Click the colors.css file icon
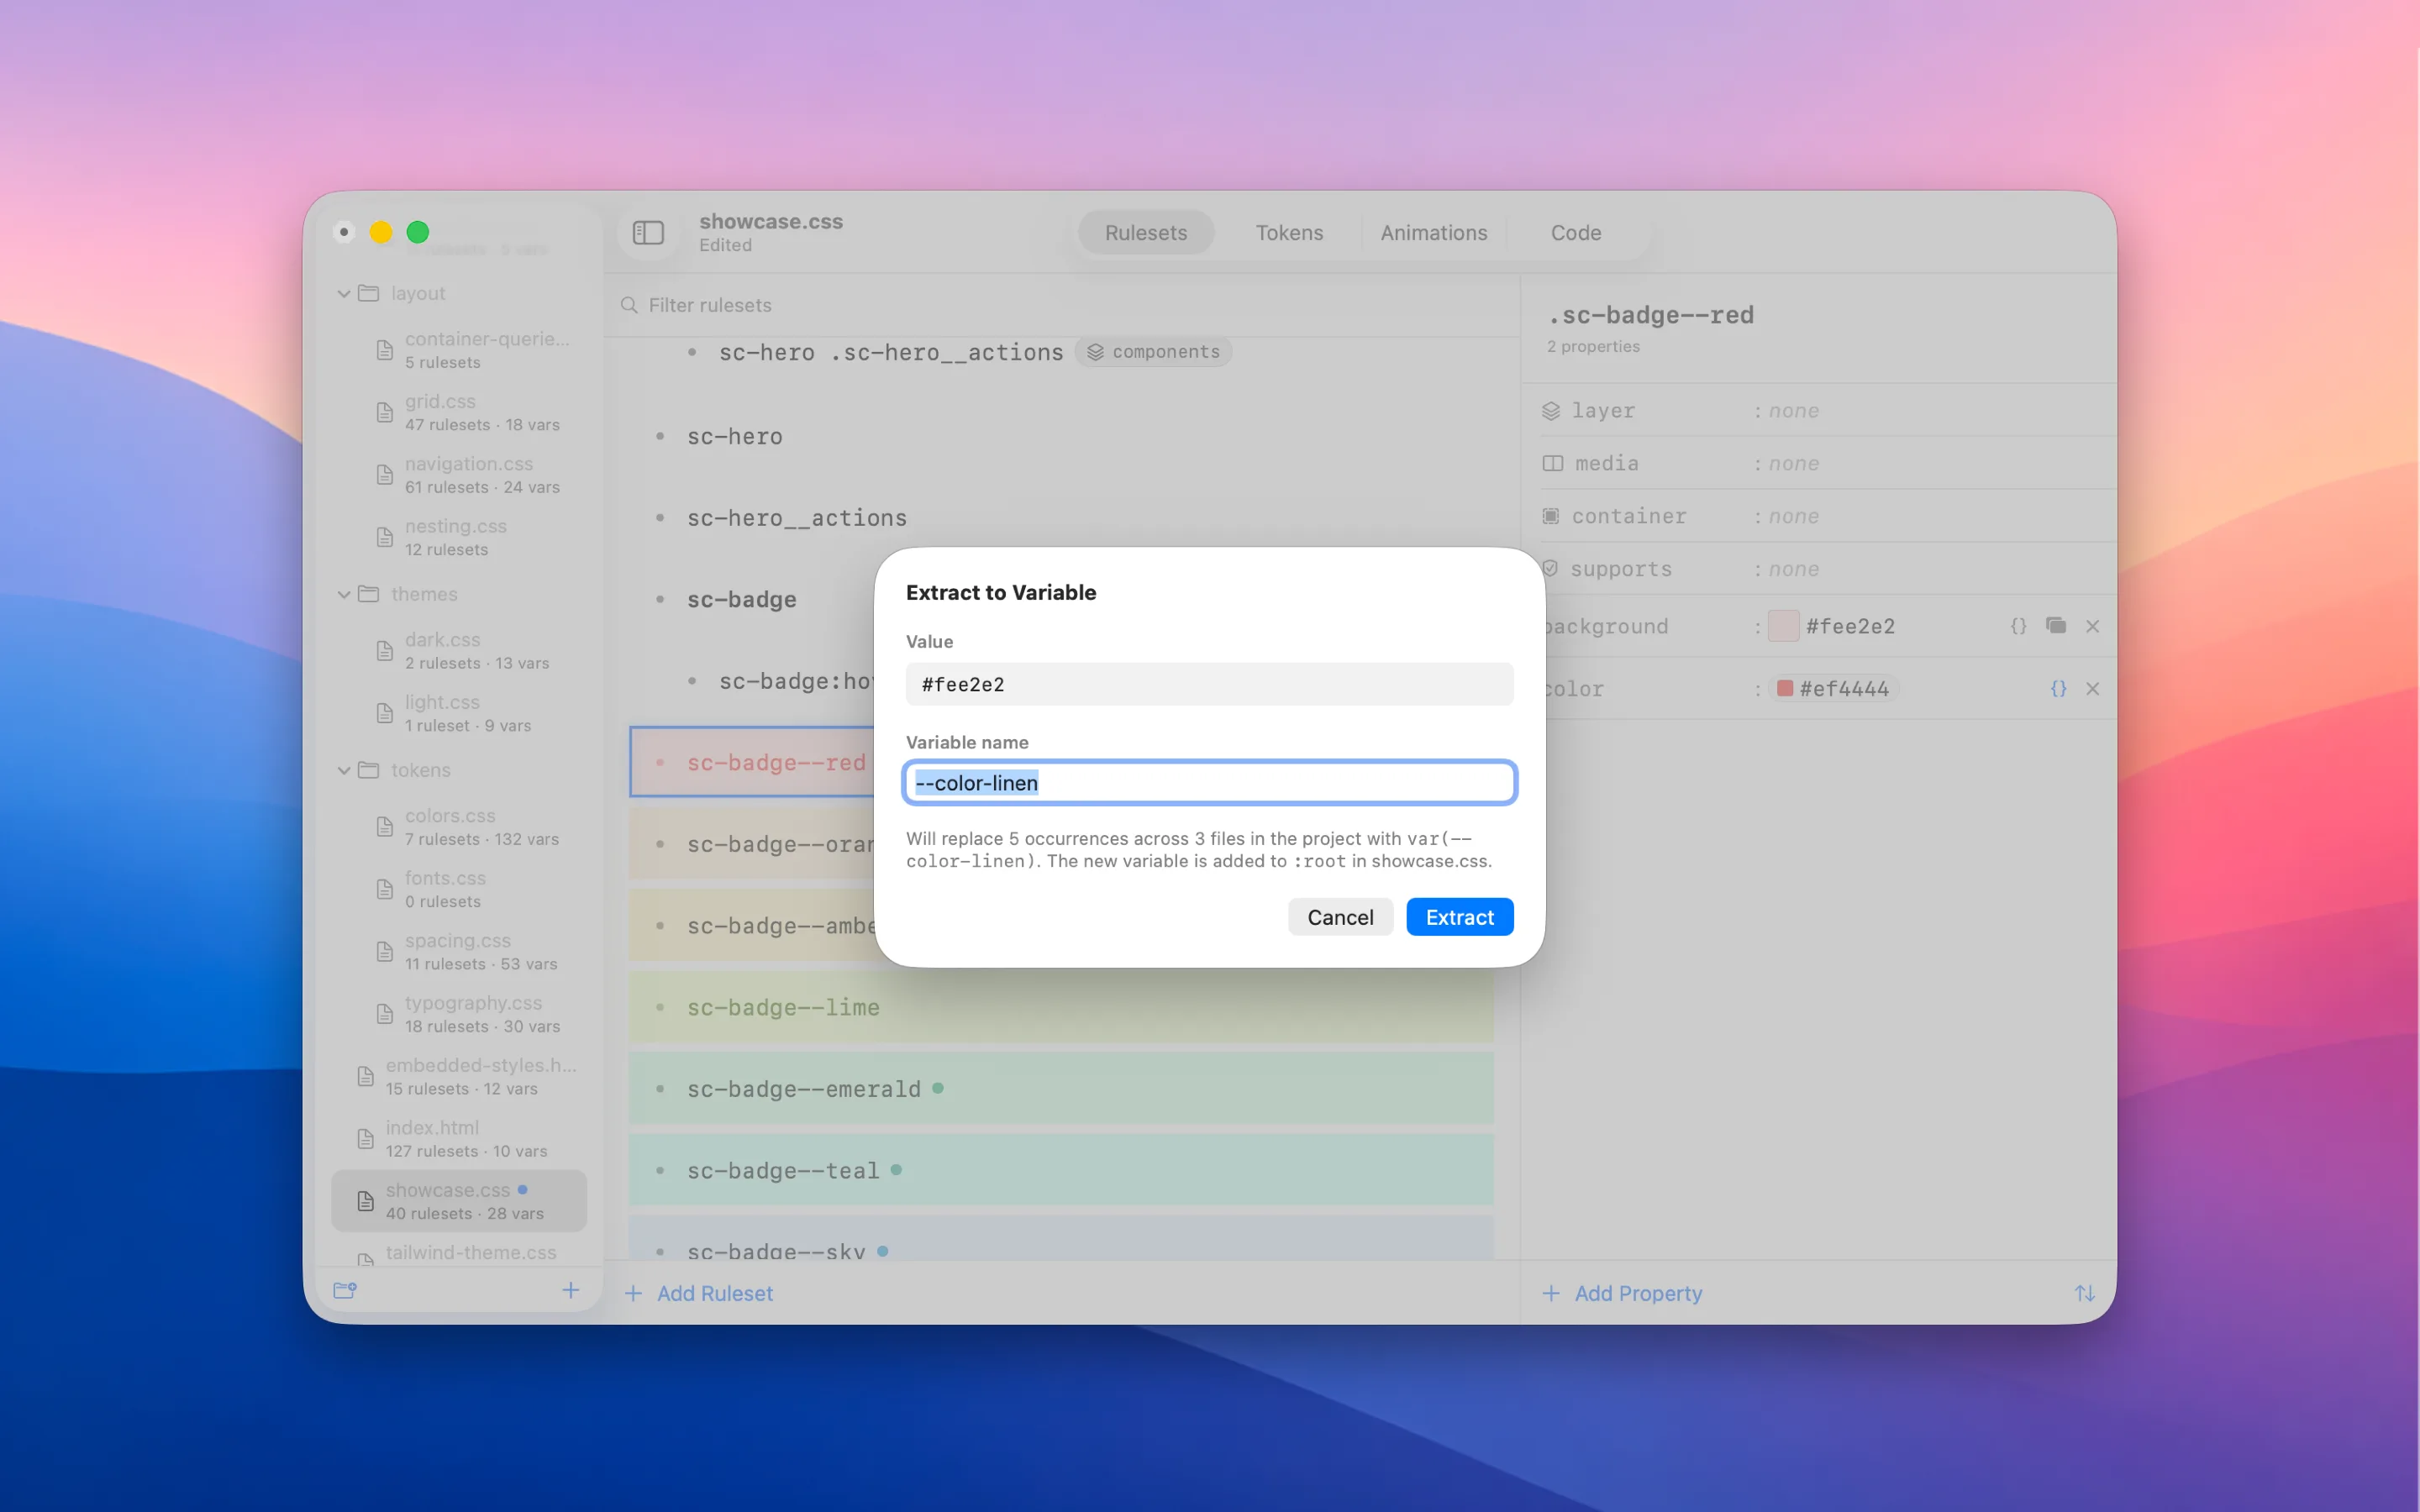 pyautogui.click(x=384, y=827)
